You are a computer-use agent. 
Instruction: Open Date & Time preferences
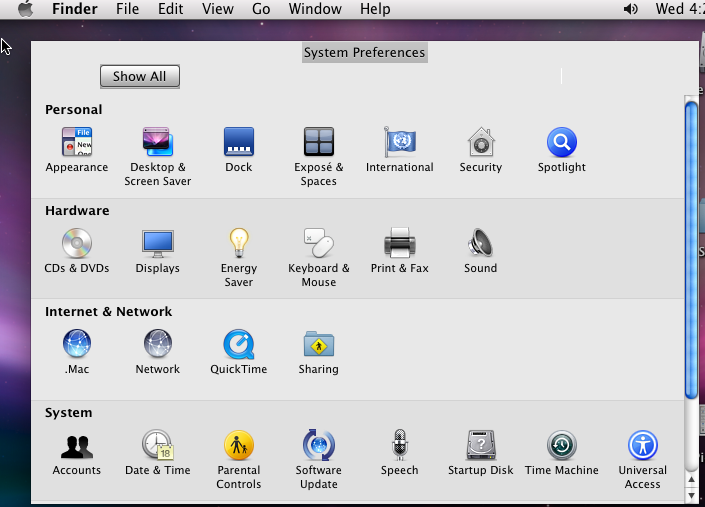click(157, 453)
